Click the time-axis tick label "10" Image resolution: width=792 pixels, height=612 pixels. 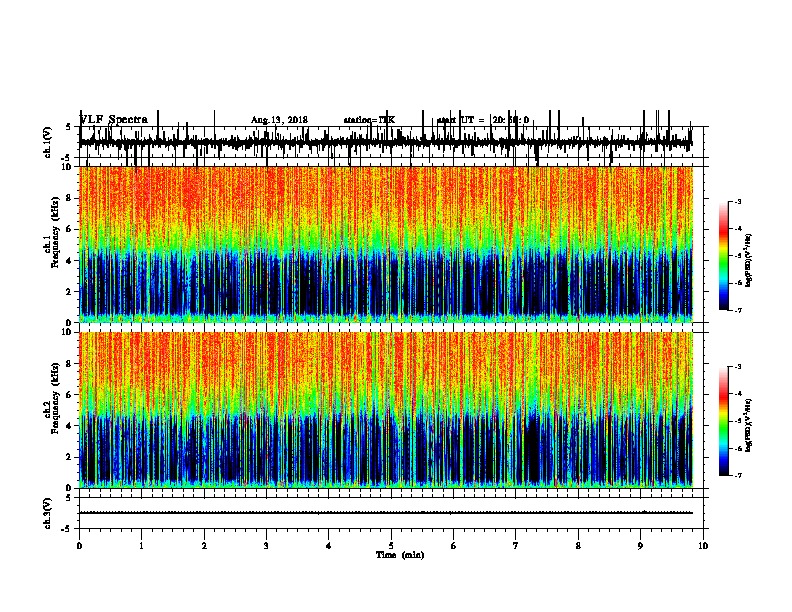[703, 546]
